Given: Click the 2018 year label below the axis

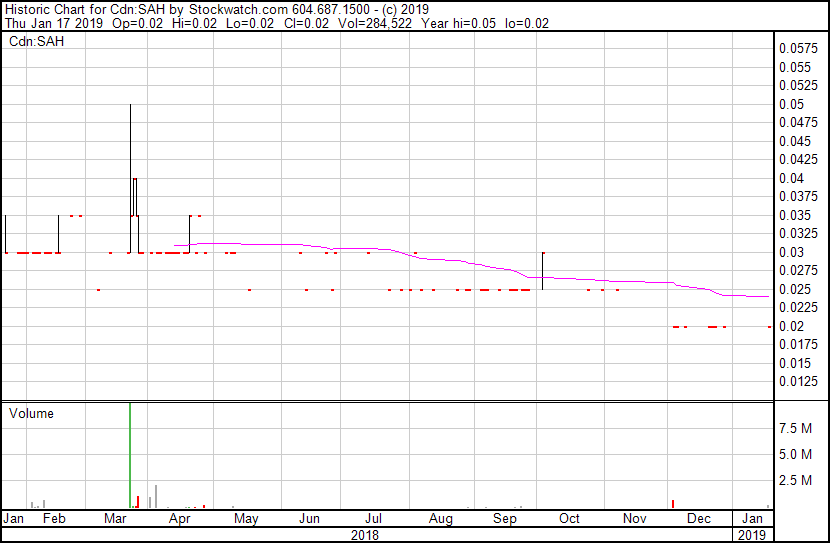Looking at the screenshot, I should tap(365, 535).
